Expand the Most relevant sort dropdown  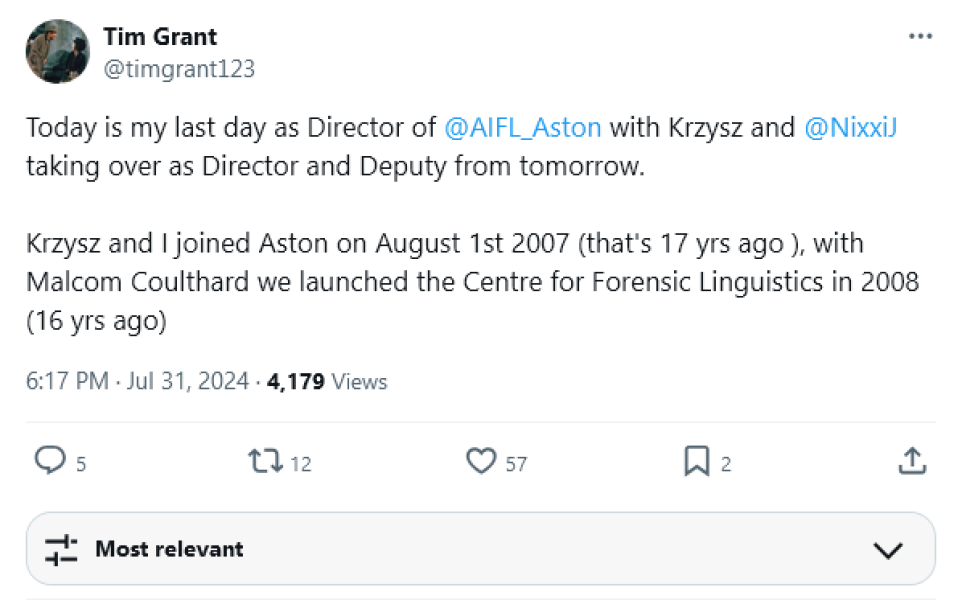tap(480, 549)
